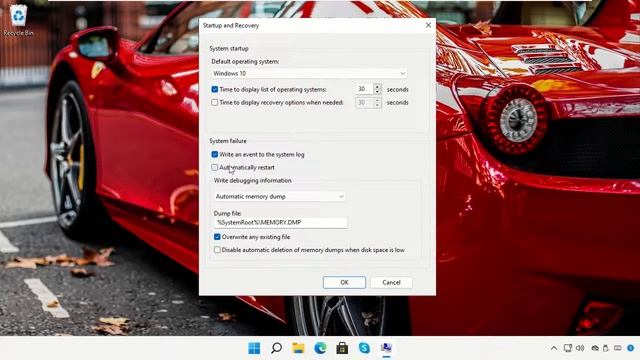This screenshot has height=360, width=640.
Task: Click the System failure group label
Action: click(228, 141)
